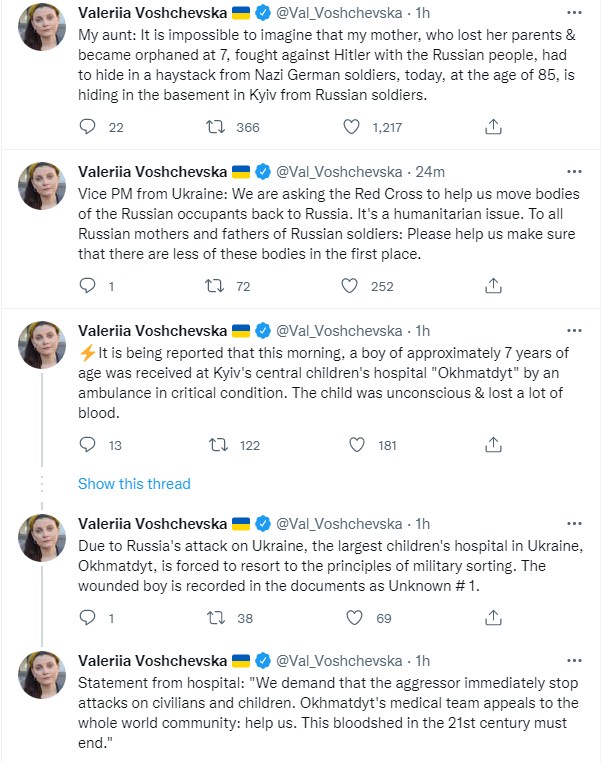
Task: Click the 'Show this thread' link
Action: coord(134,484)
